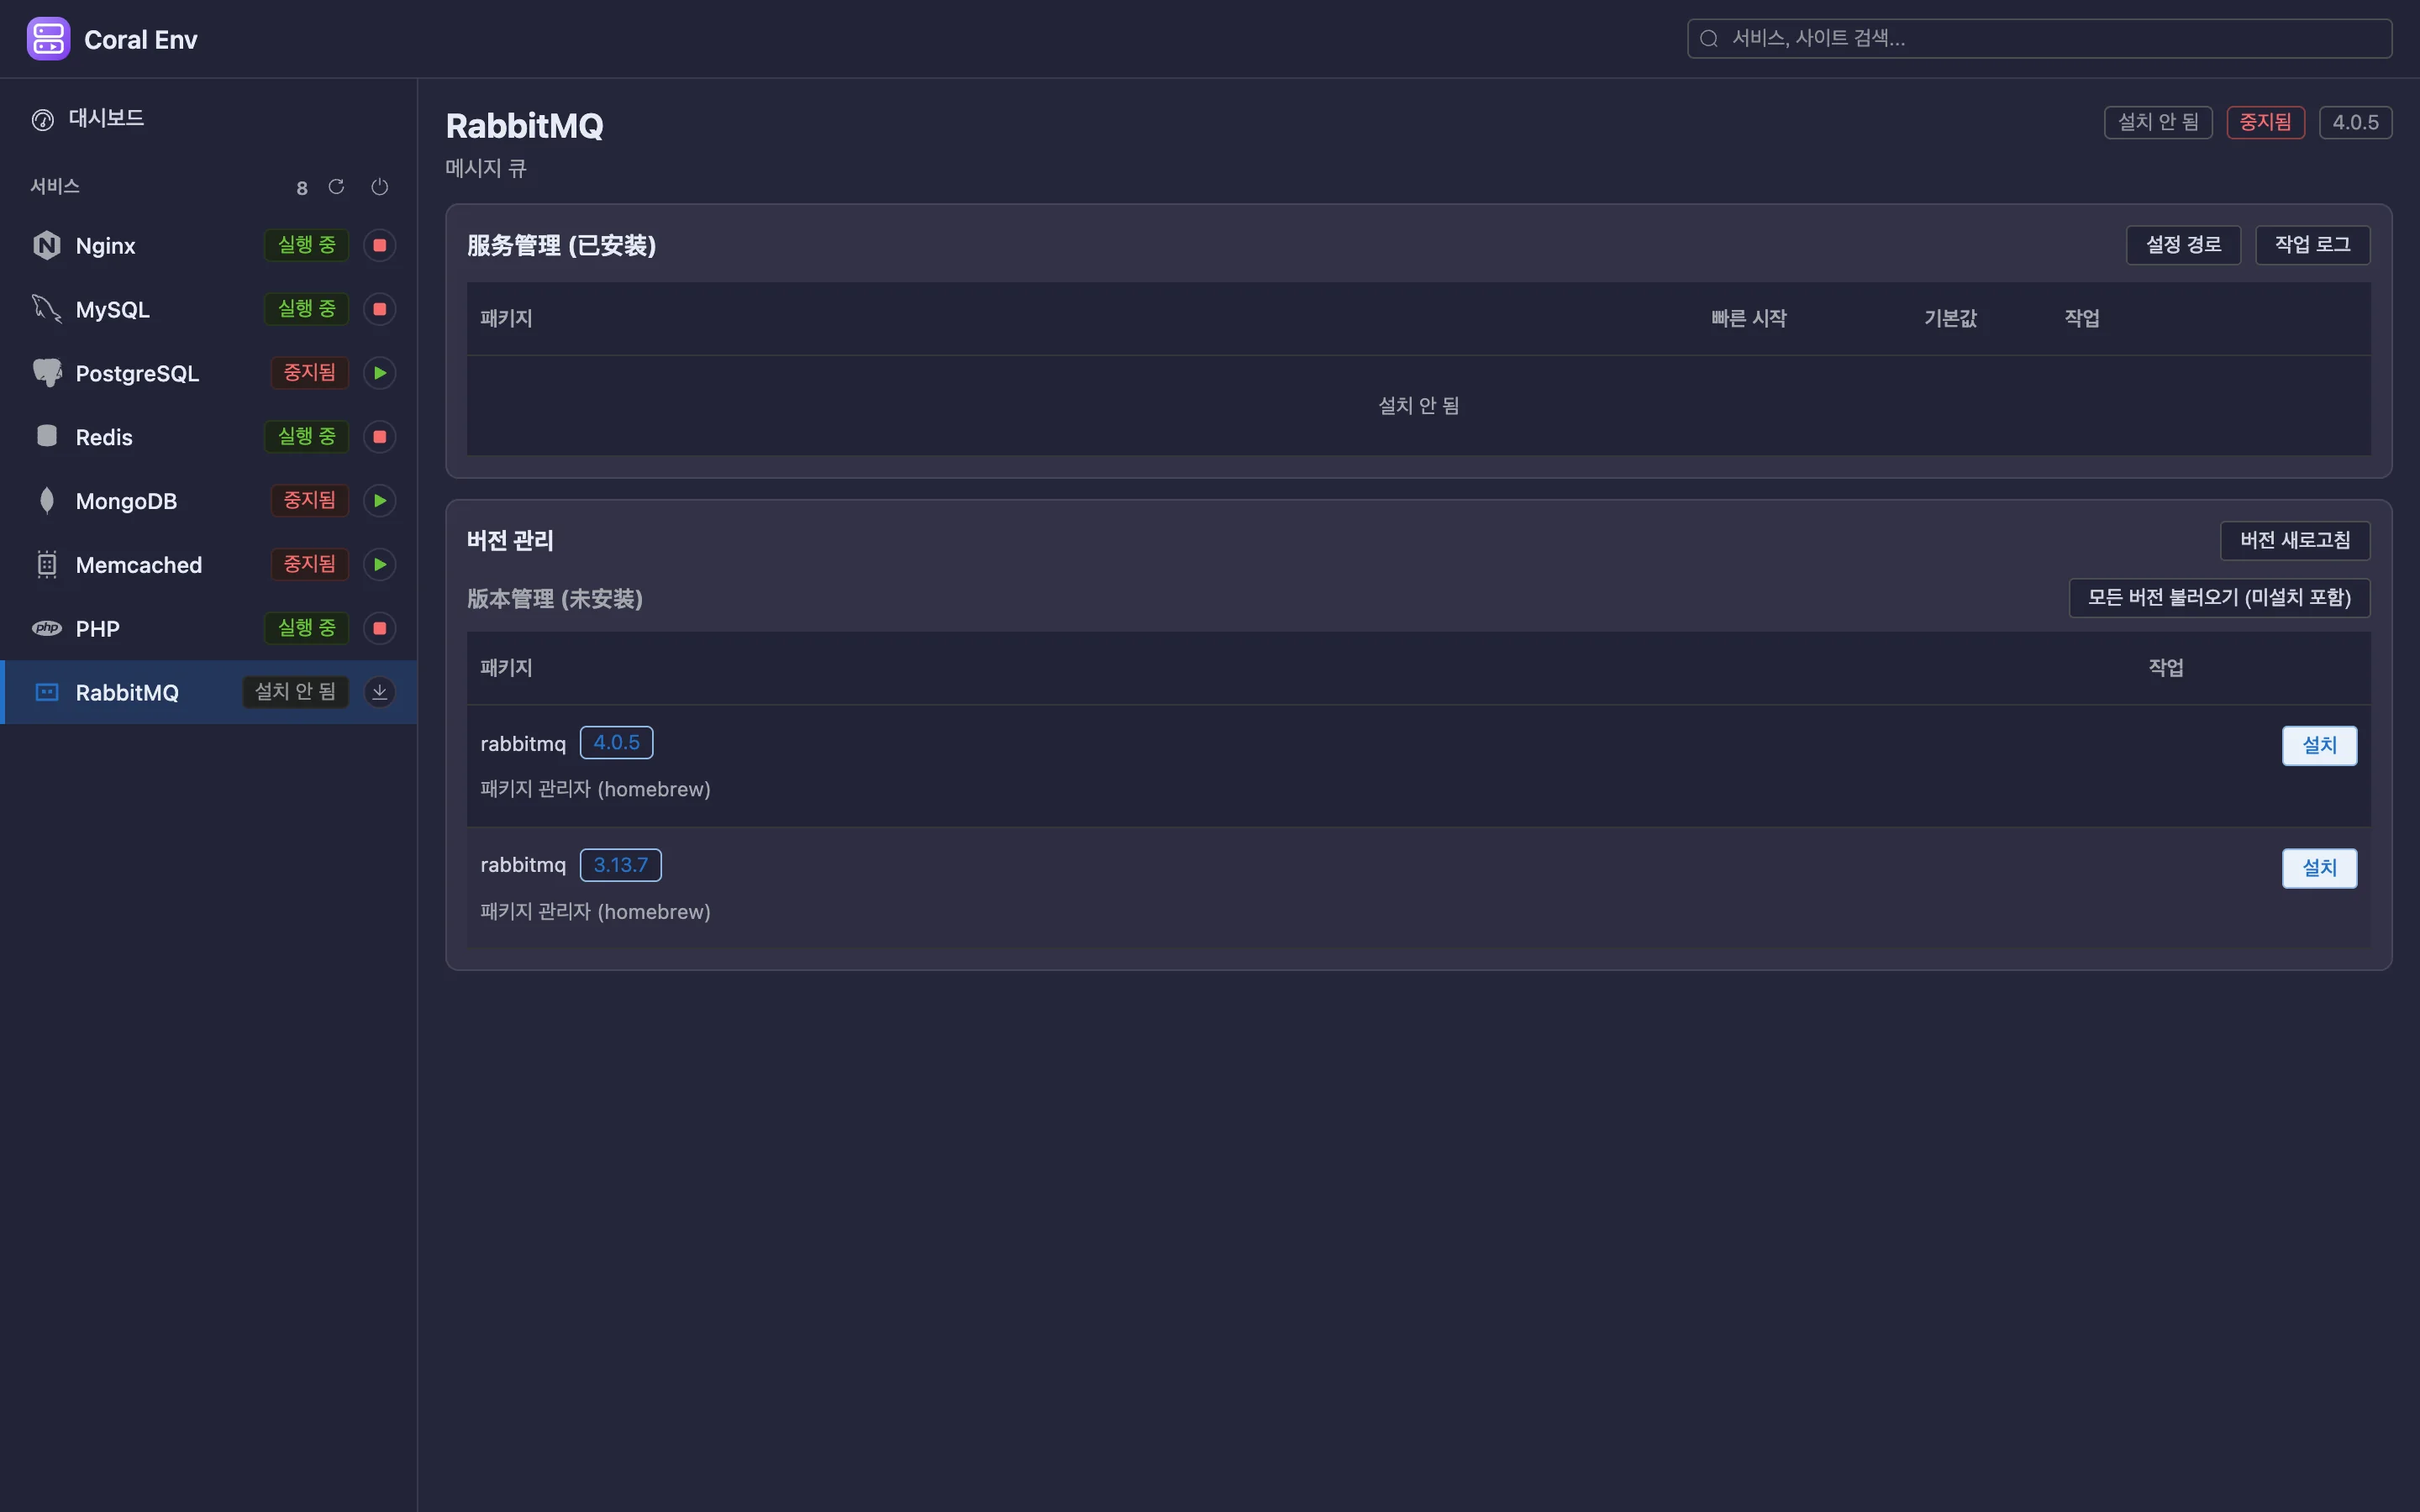The image size is (2420, 1512).
Task: Click the power all services icon
Action: pos(379,187)
